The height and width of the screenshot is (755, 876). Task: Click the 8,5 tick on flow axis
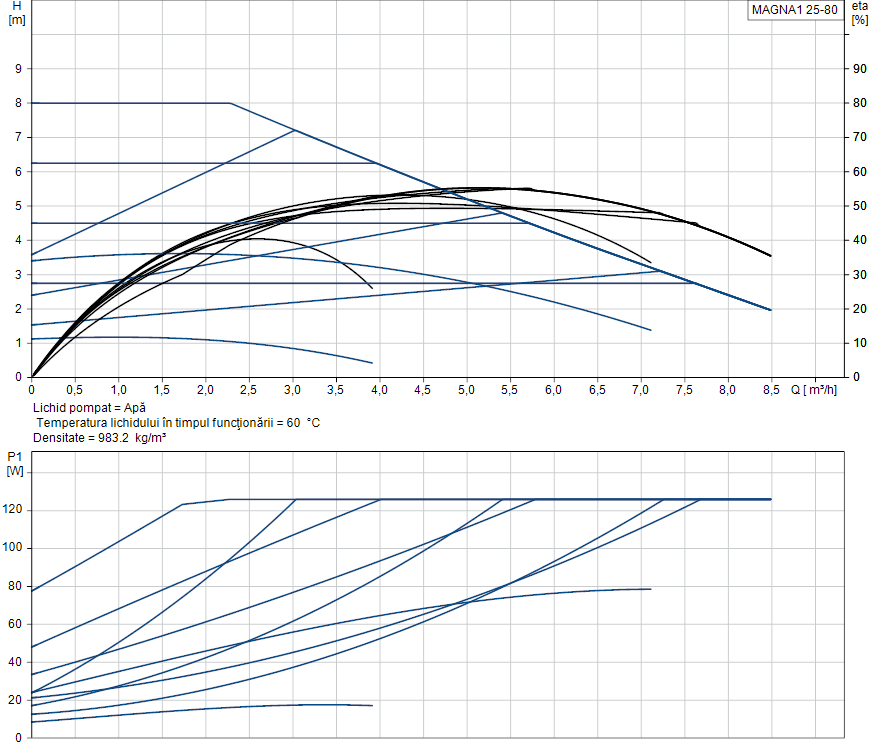[771, 389]
